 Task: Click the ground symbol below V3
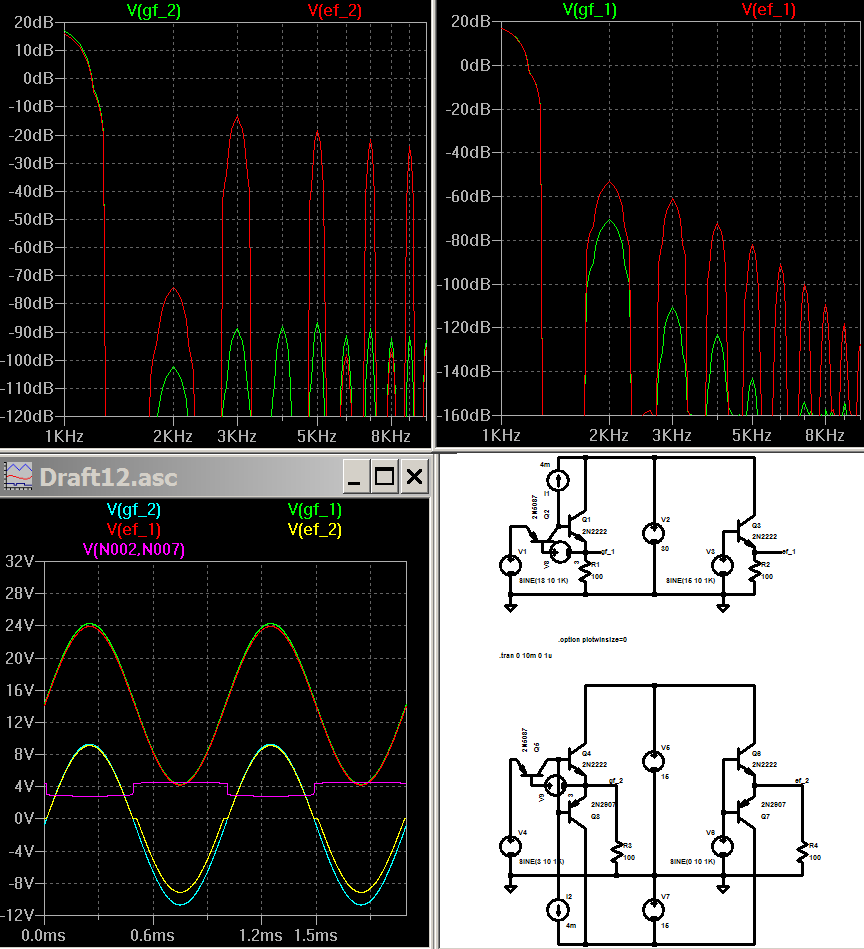point(722,607)
